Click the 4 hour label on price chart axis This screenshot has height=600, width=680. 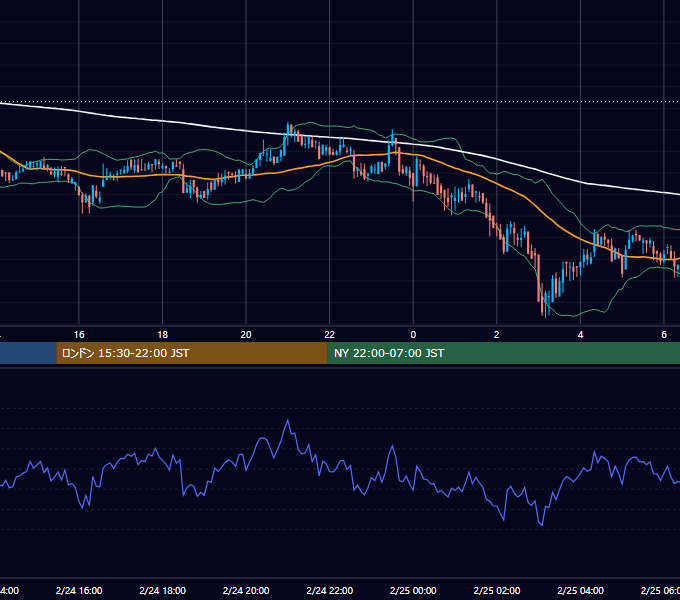click(x=580, y=334)
